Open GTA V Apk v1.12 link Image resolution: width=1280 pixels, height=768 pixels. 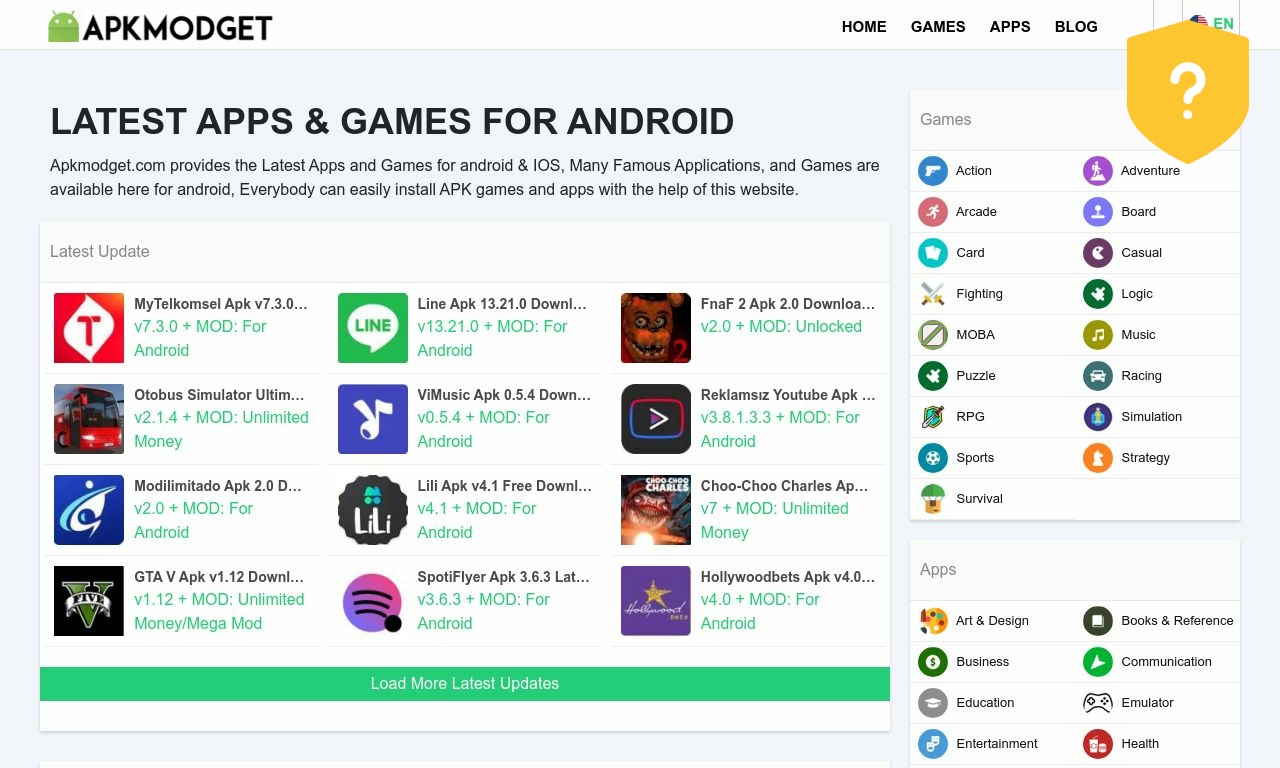220,577
